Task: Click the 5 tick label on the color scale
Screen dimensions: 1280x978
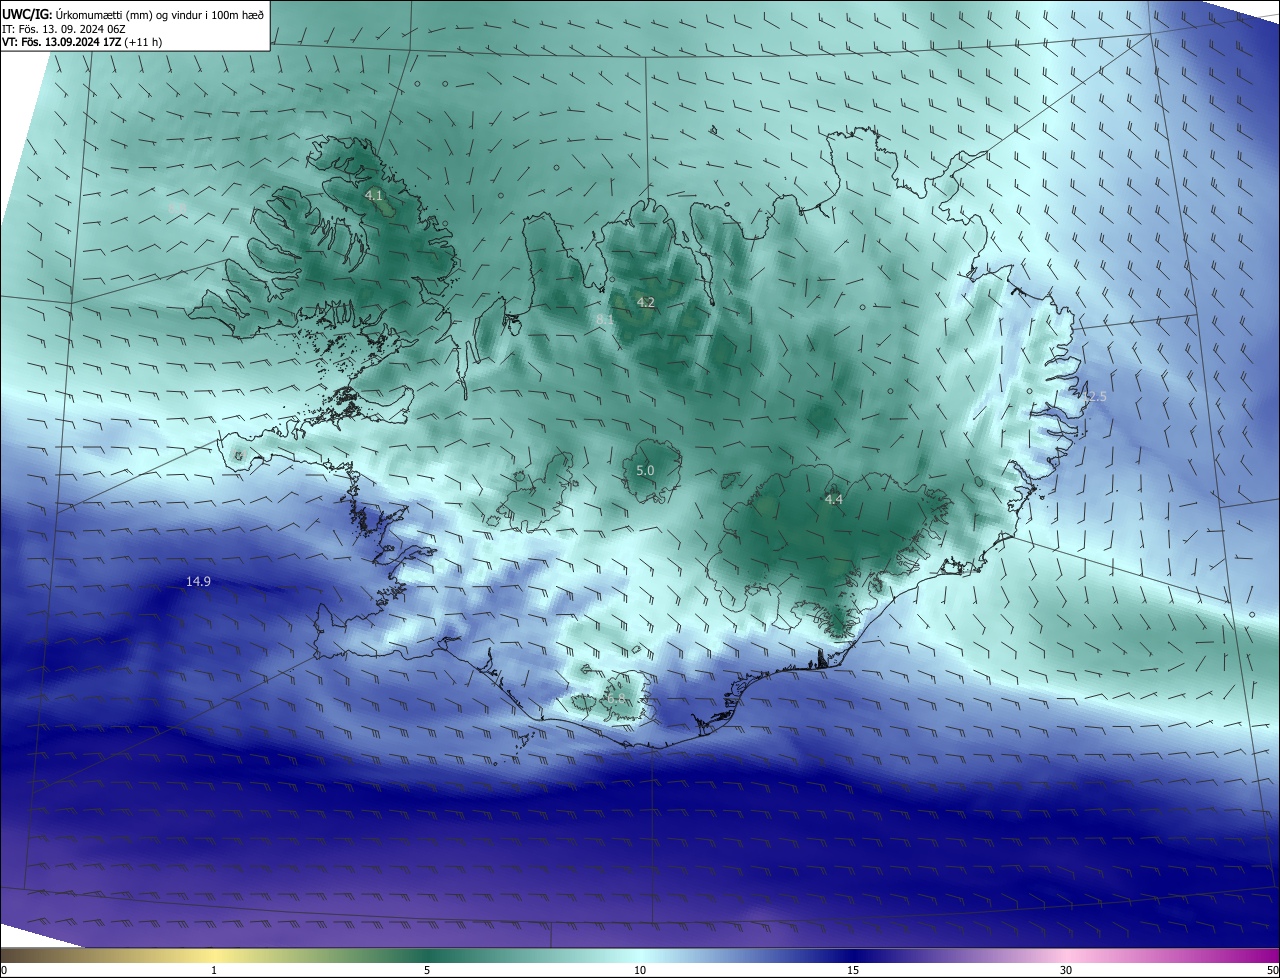Action: pos(427,970)
